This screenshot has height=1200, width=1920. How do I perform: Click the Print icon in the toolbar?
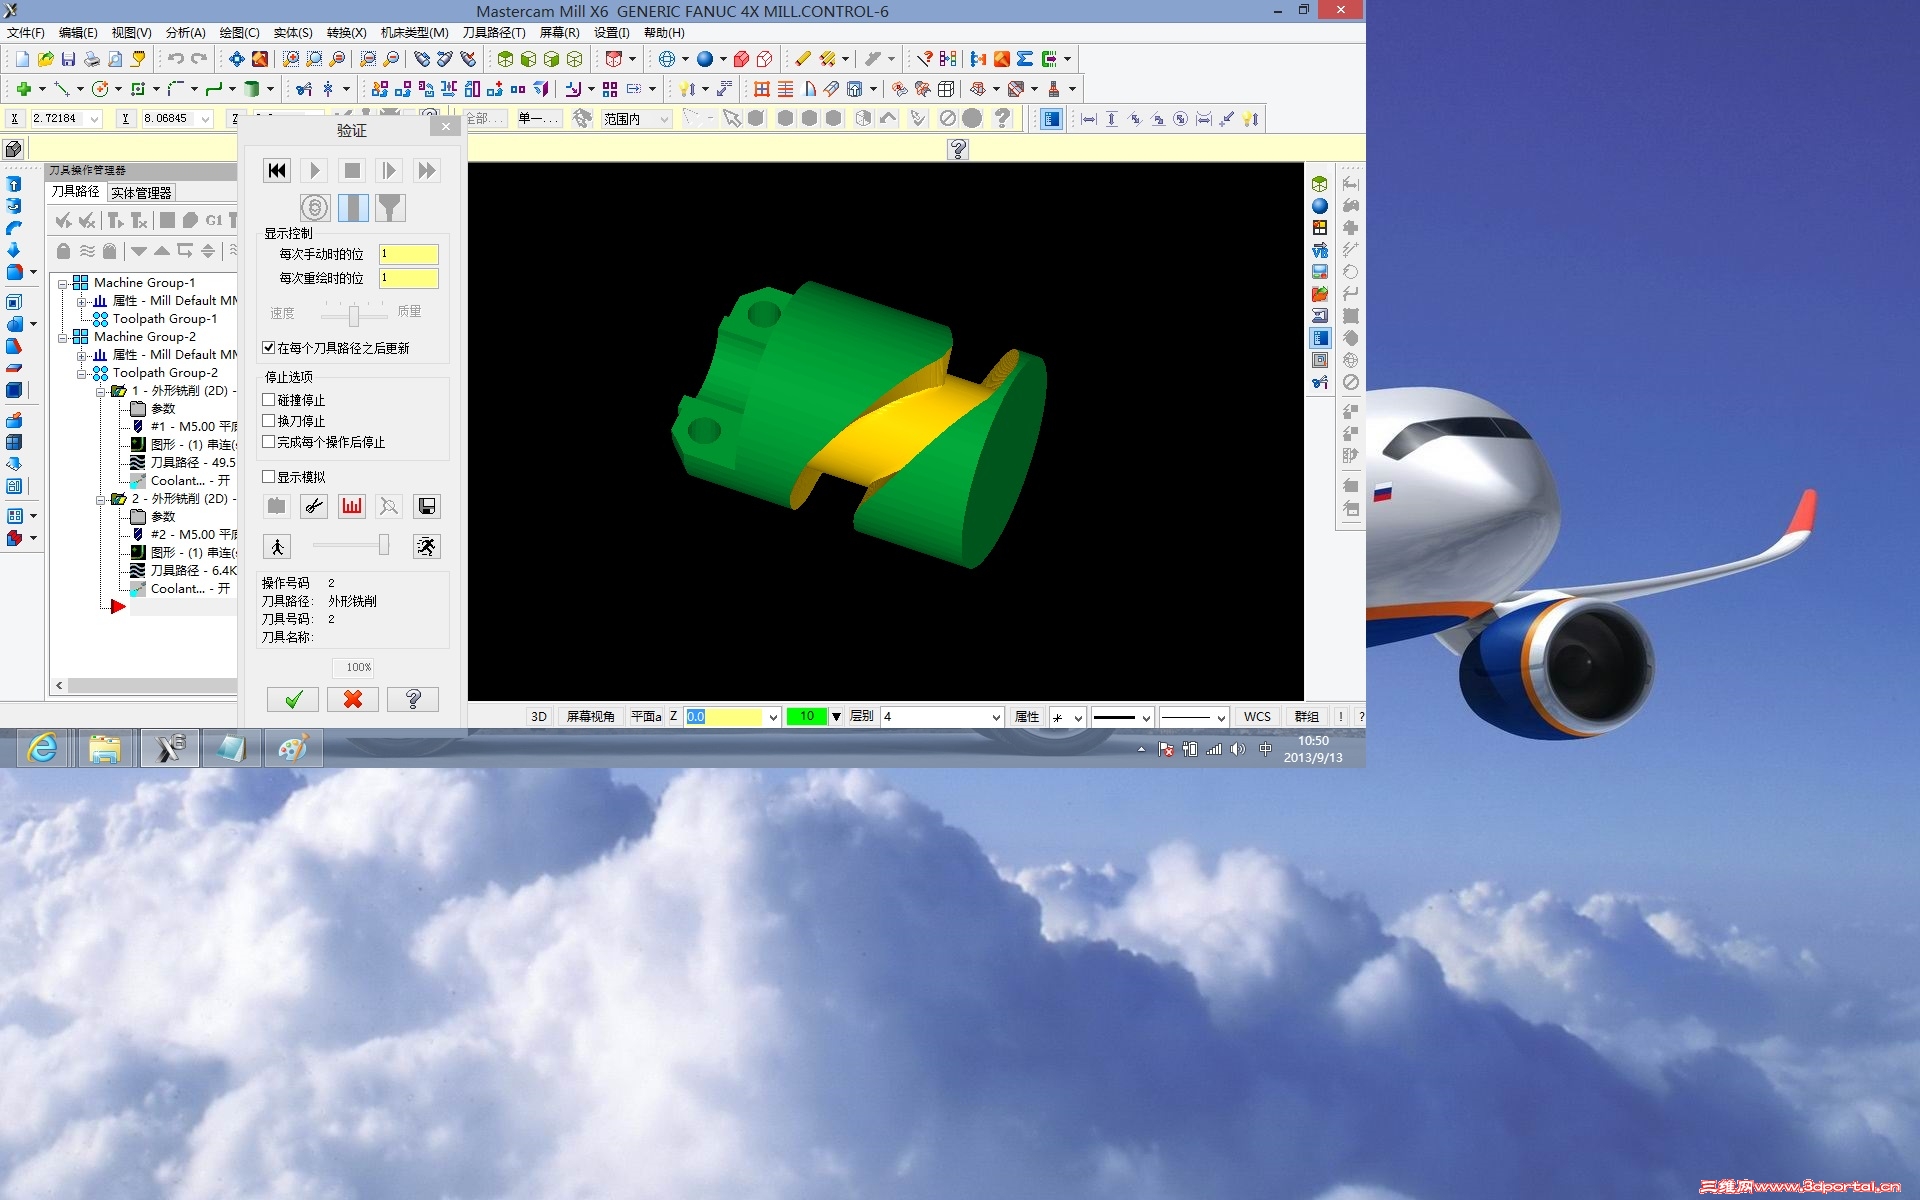click(x=91, y=59)
